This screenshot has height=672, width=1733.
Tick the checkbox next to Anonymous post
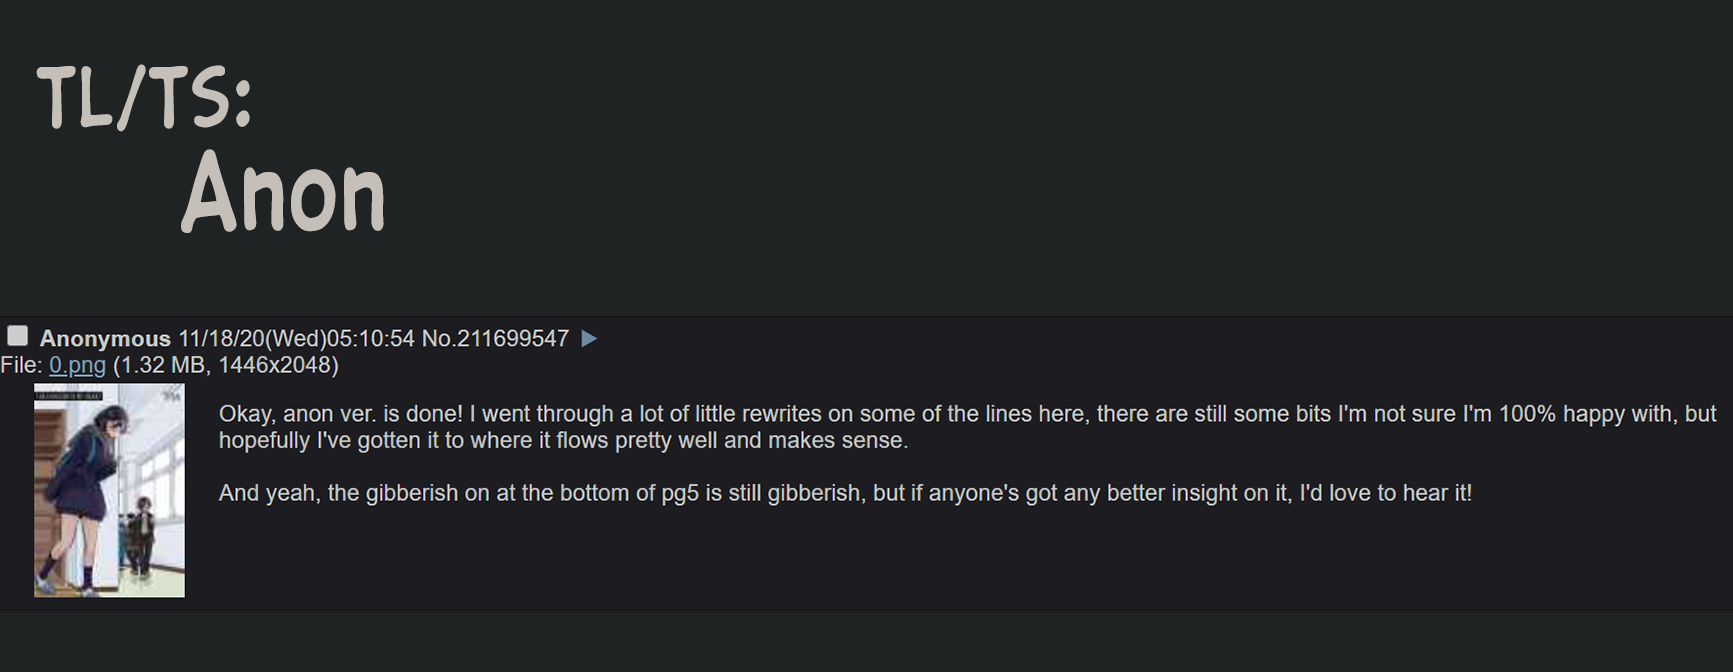coord(17,336)
